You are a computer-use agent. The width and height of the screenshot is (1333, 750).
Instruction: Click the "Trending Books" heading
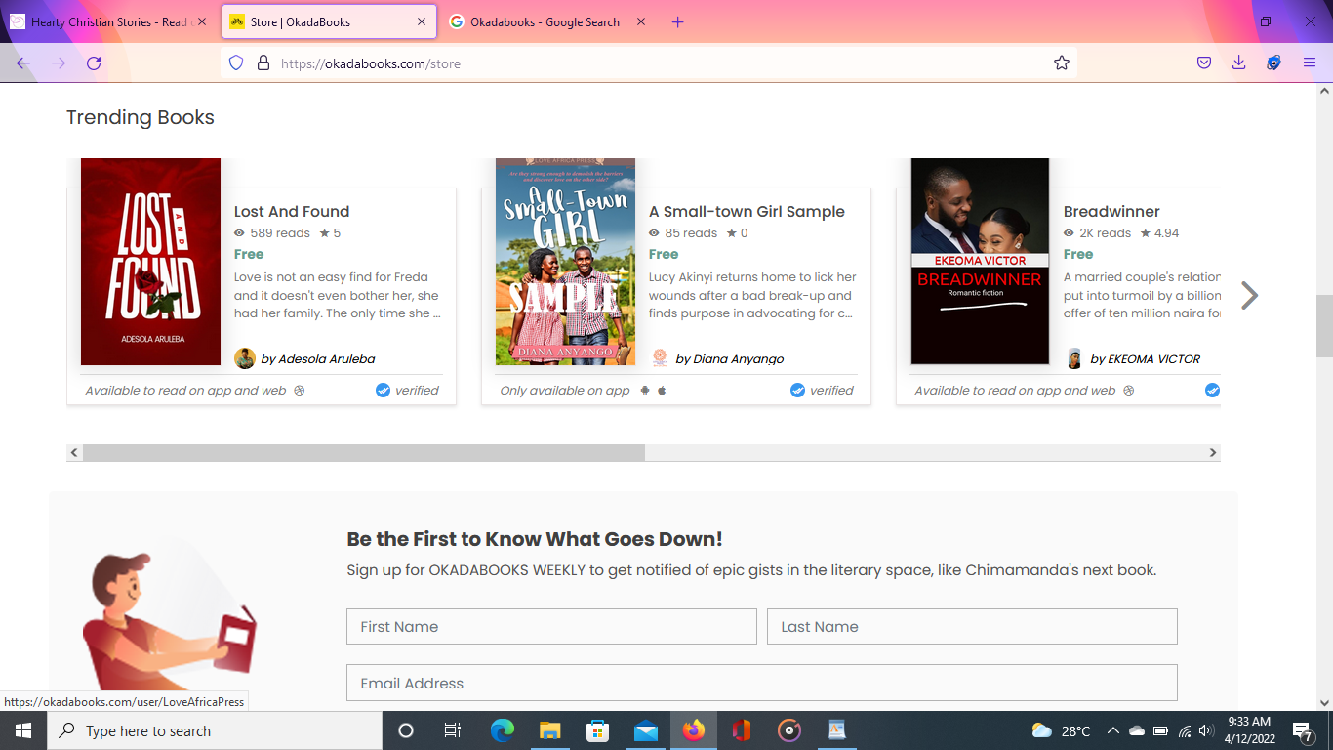140,117
